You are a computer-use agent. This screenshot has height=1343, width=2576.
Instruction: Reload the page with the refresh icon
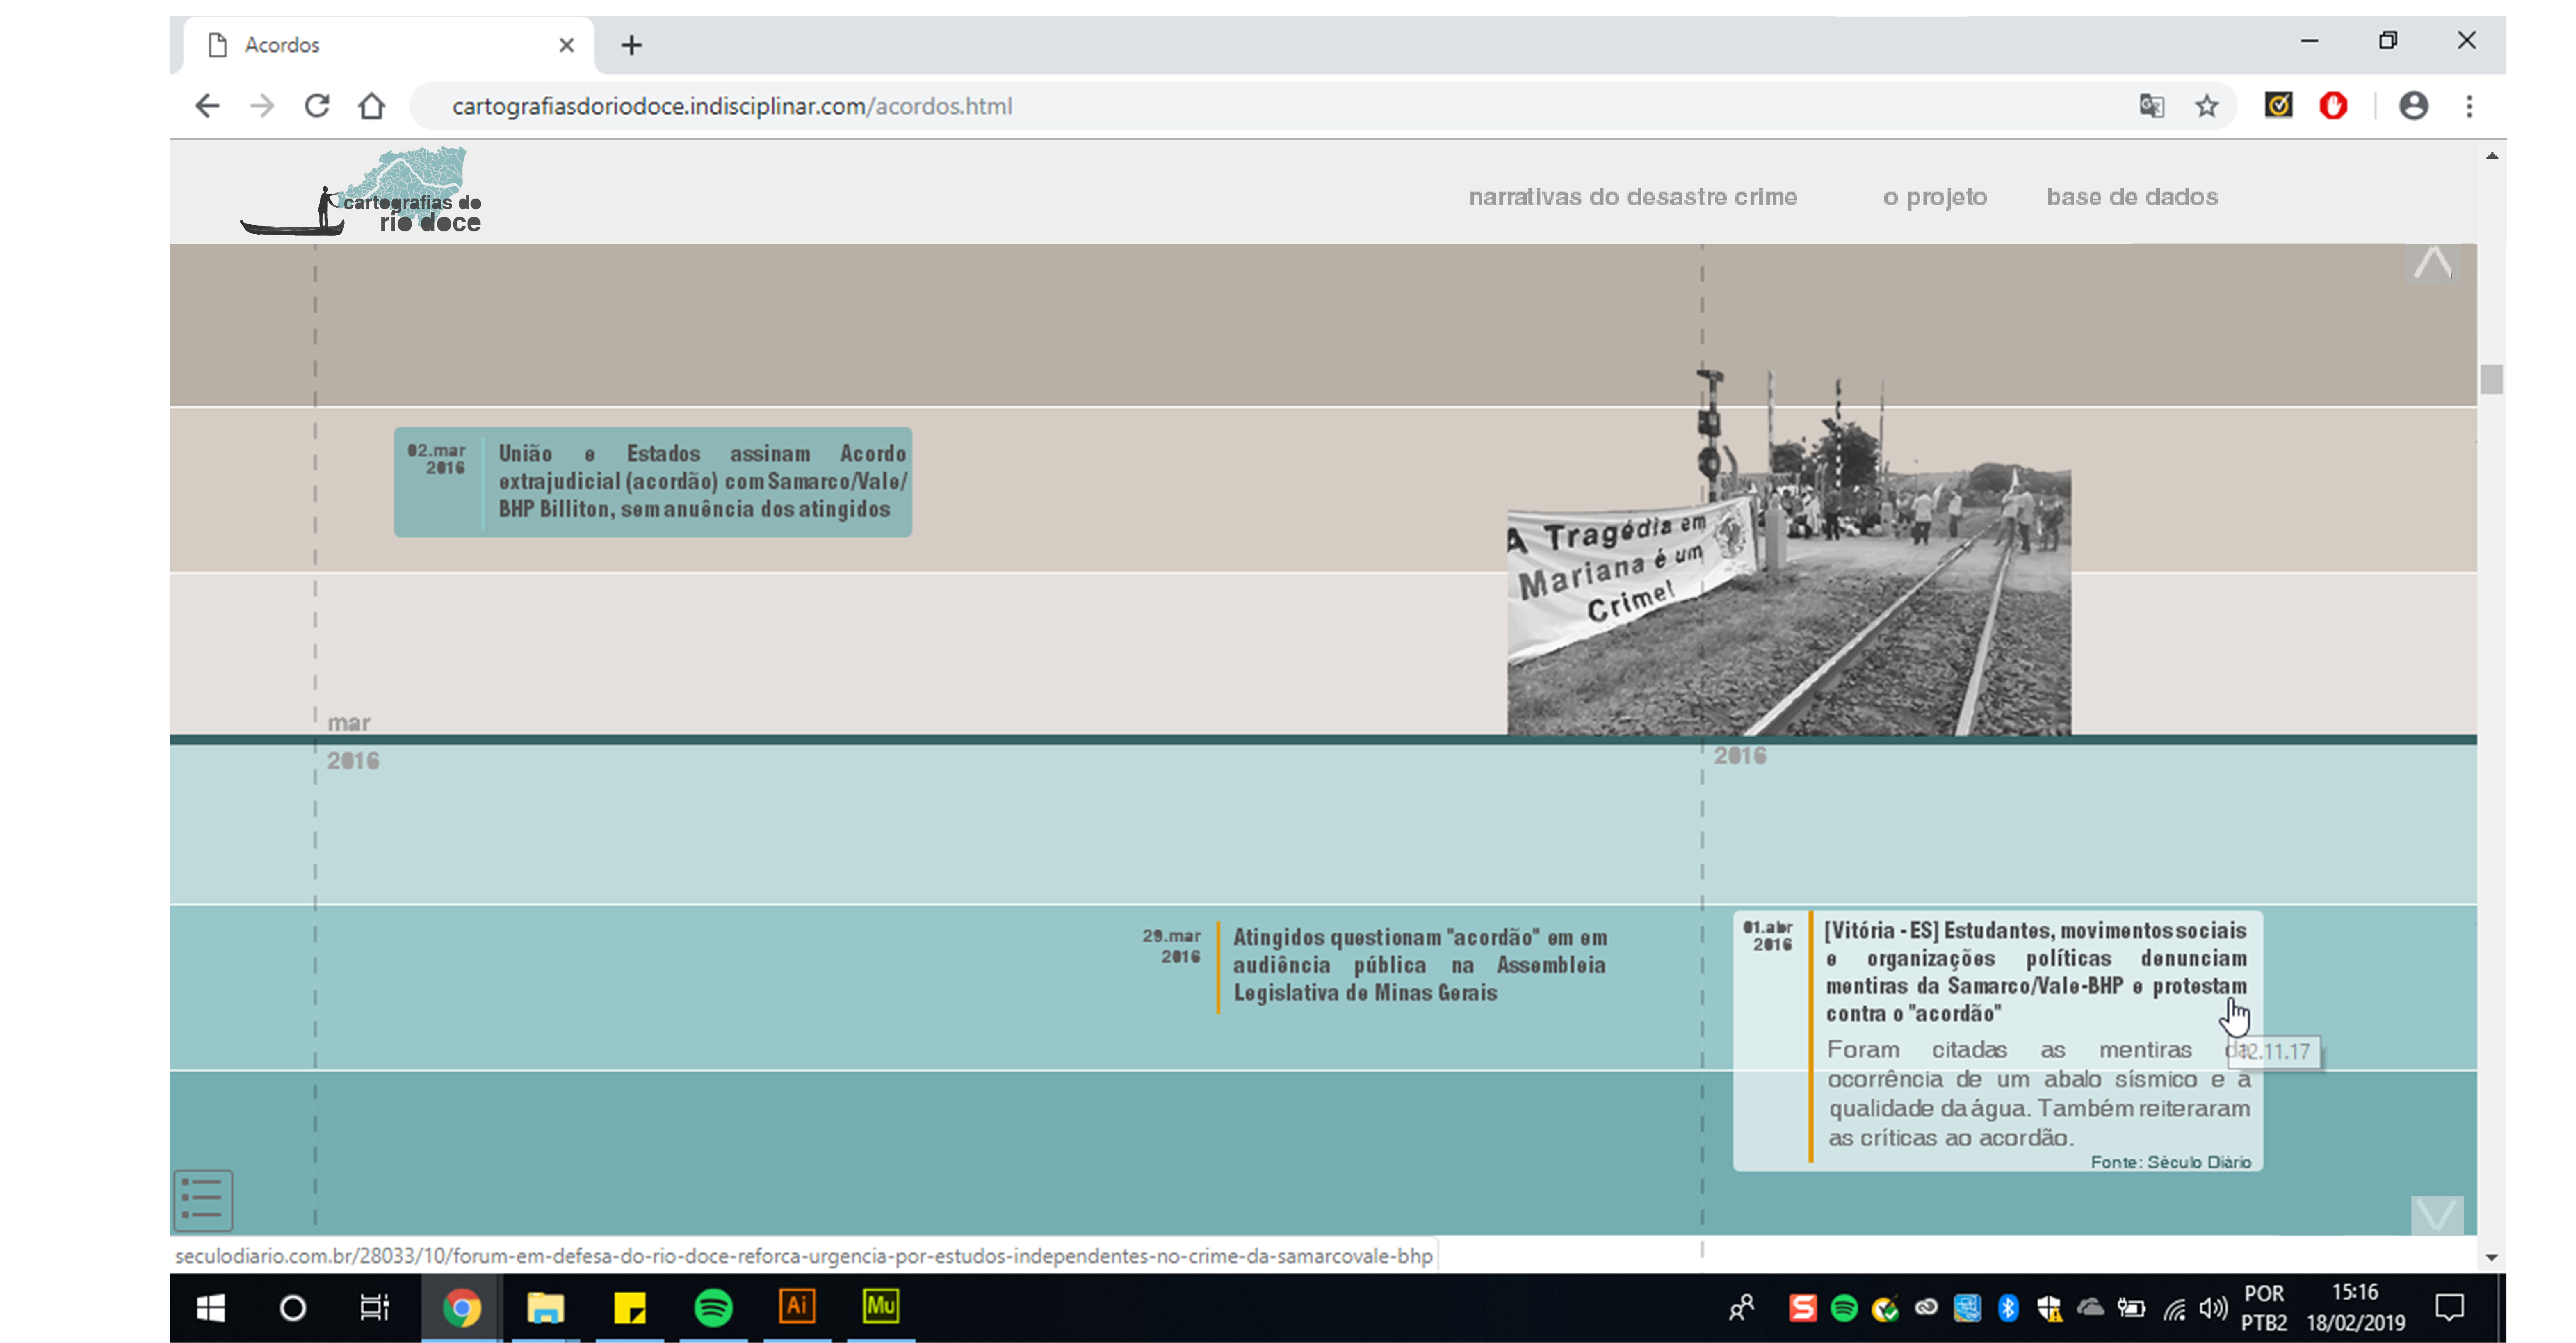tap(317, 106)
